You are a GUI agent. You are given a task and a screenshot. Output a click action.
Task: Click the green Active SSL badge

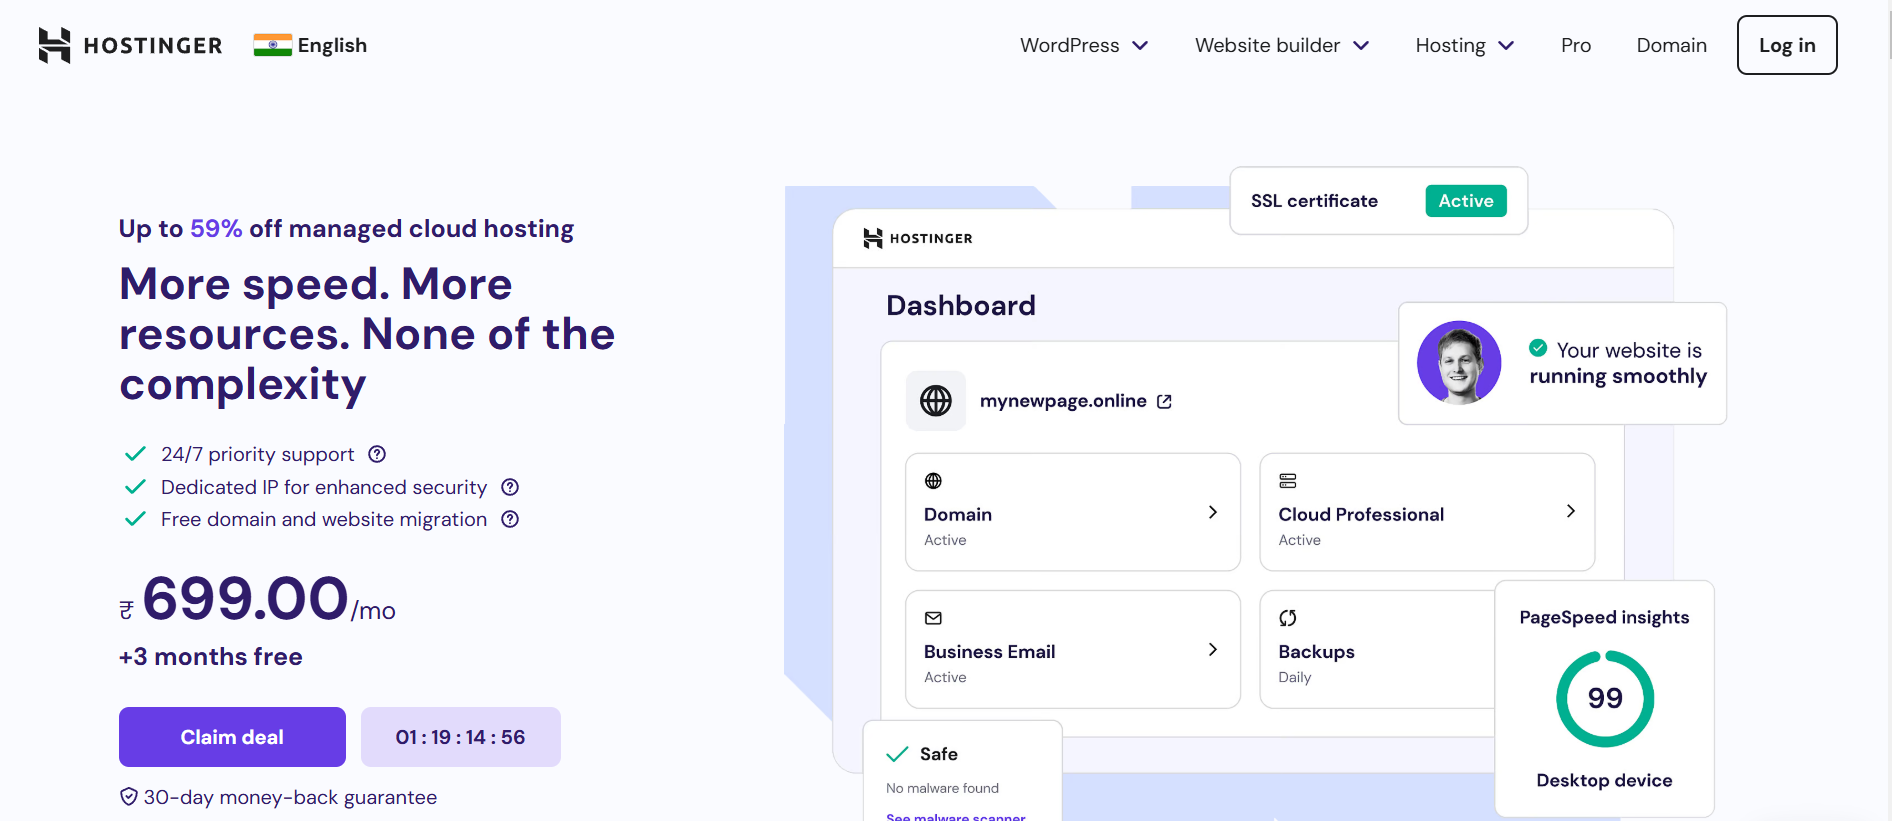(1466, 201)
